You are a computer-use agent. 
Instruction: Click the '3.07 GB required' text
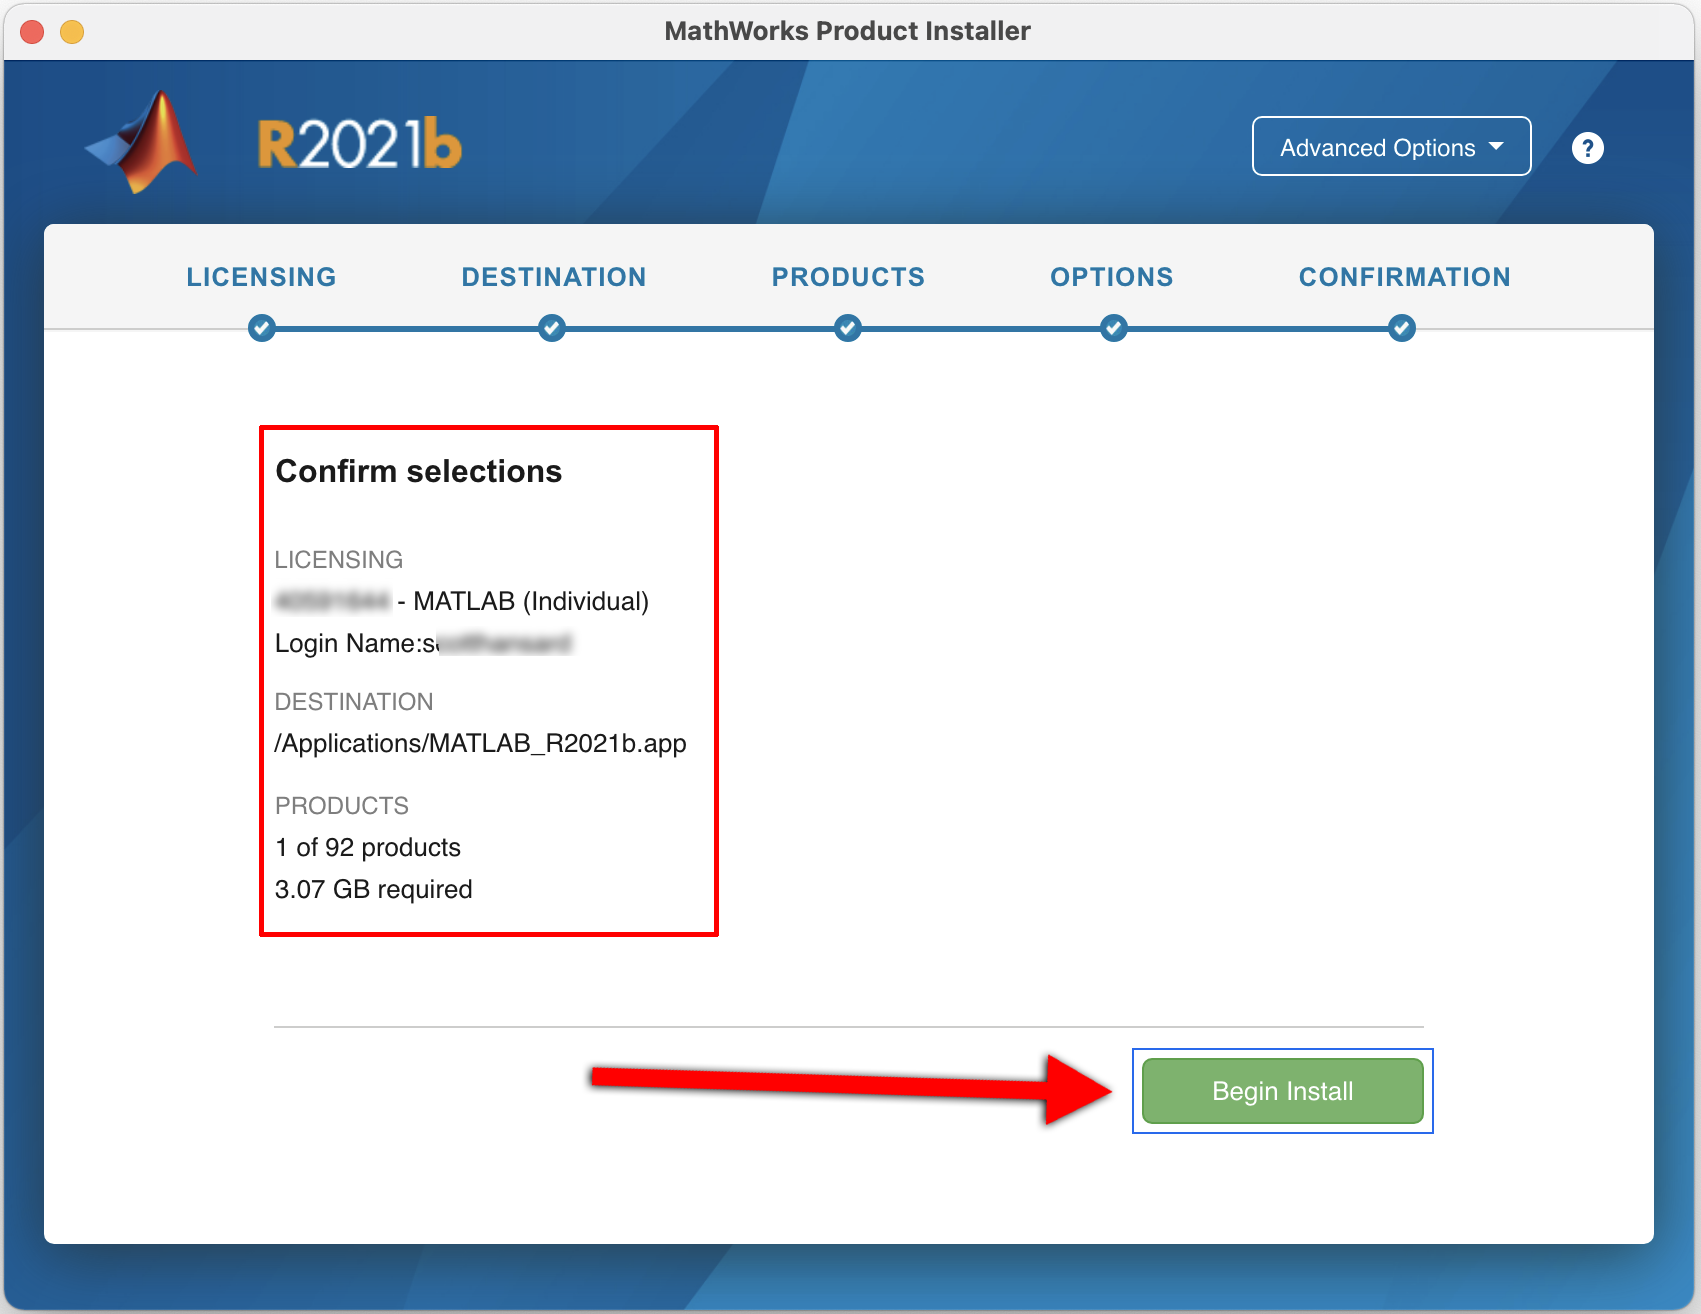point(374,889)
